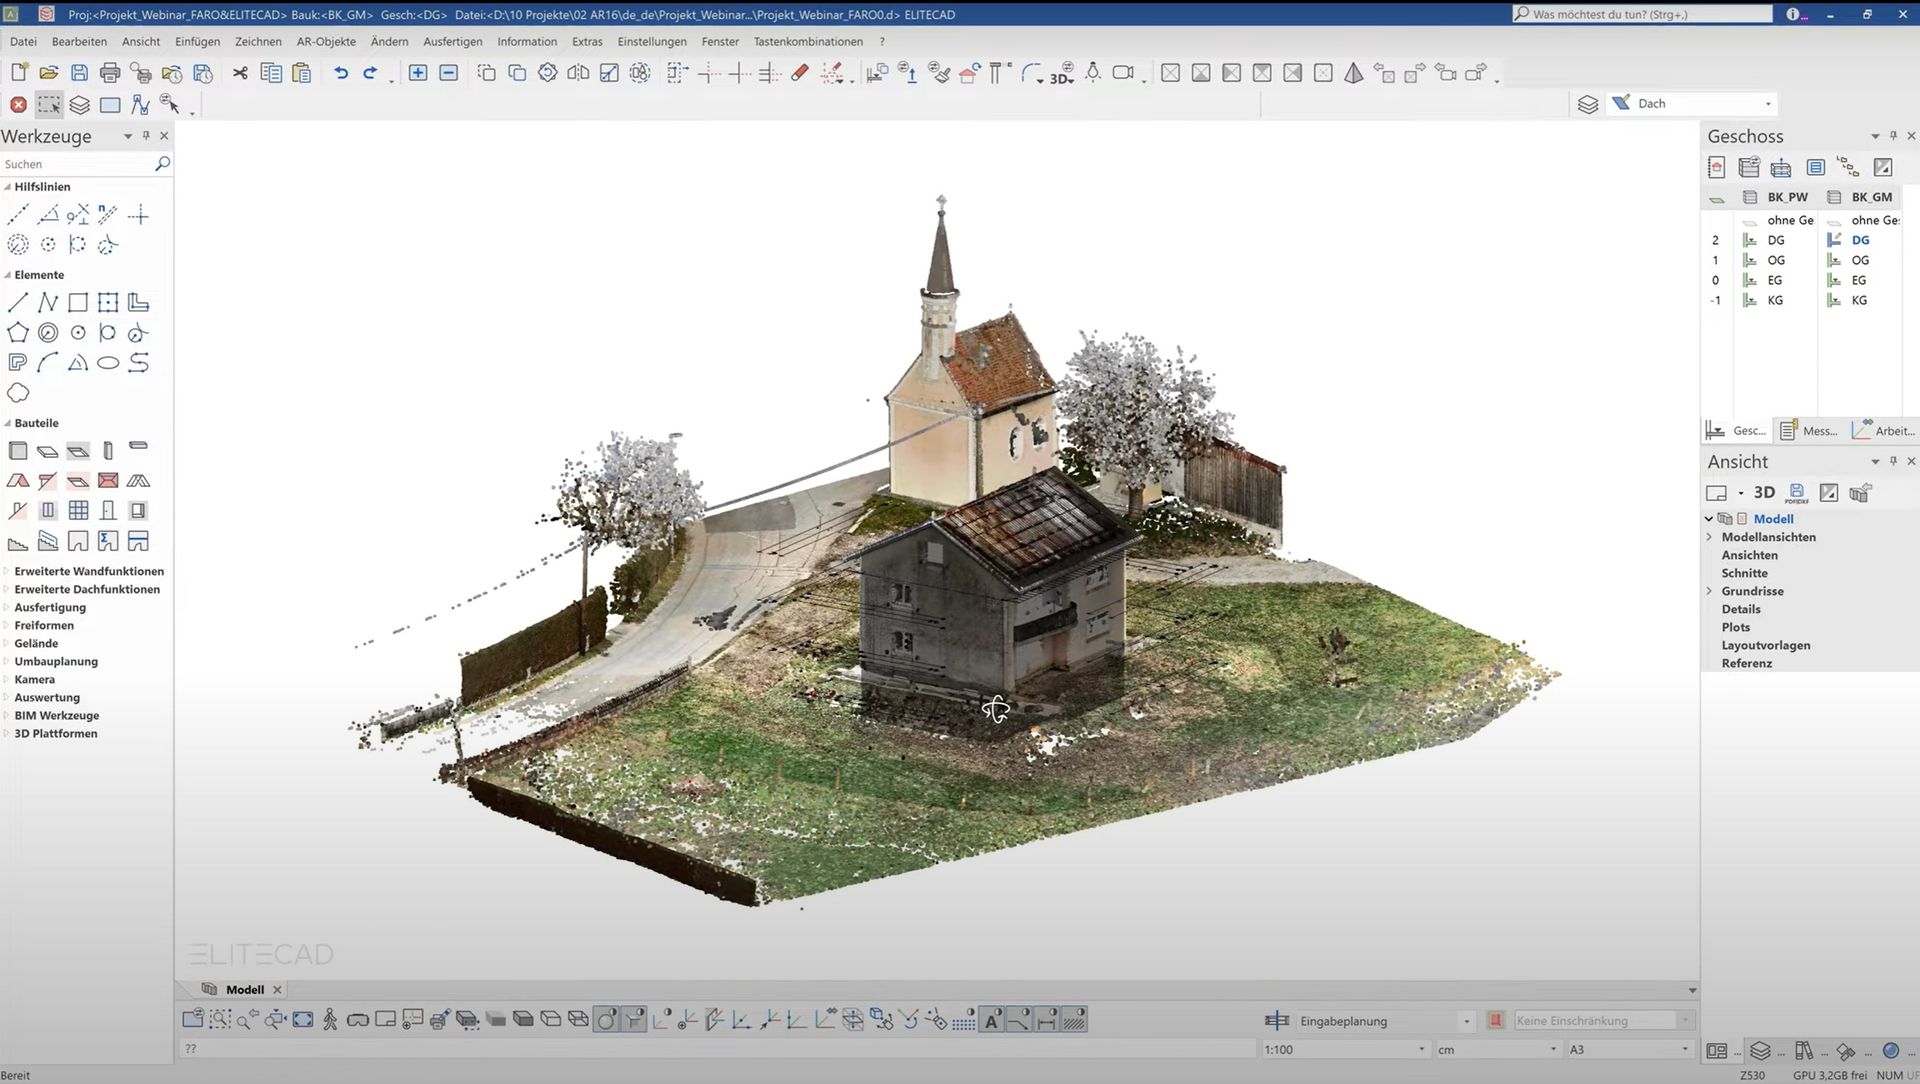Screen dimensions: 1920x1084
Task: Select the ellipse tool under Elemente
Action: [x=108, y=363]
